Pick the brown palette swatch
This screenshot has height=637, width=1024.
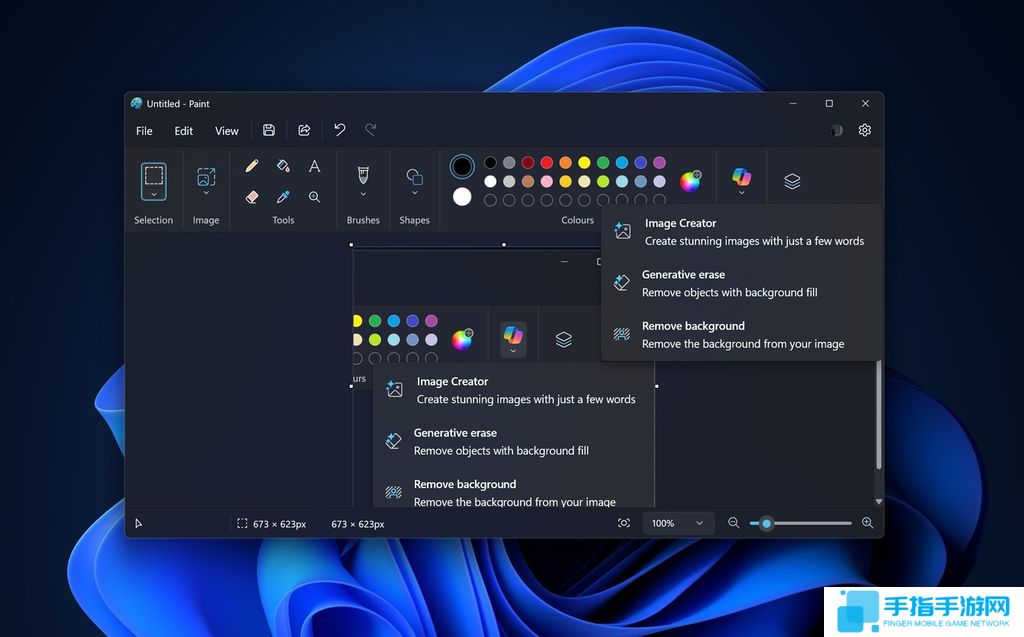(528, 181)
